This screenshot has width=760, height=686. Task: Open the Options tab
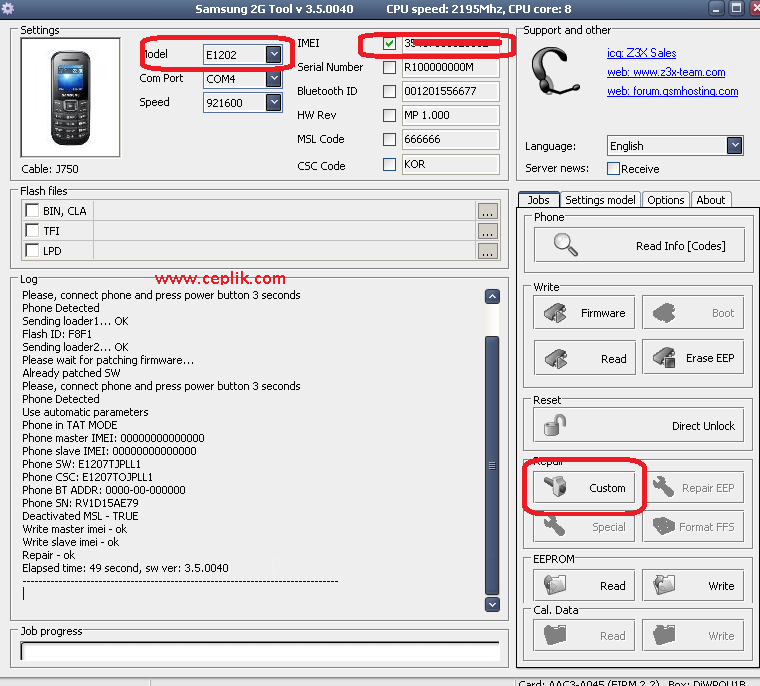coord(665,200)
